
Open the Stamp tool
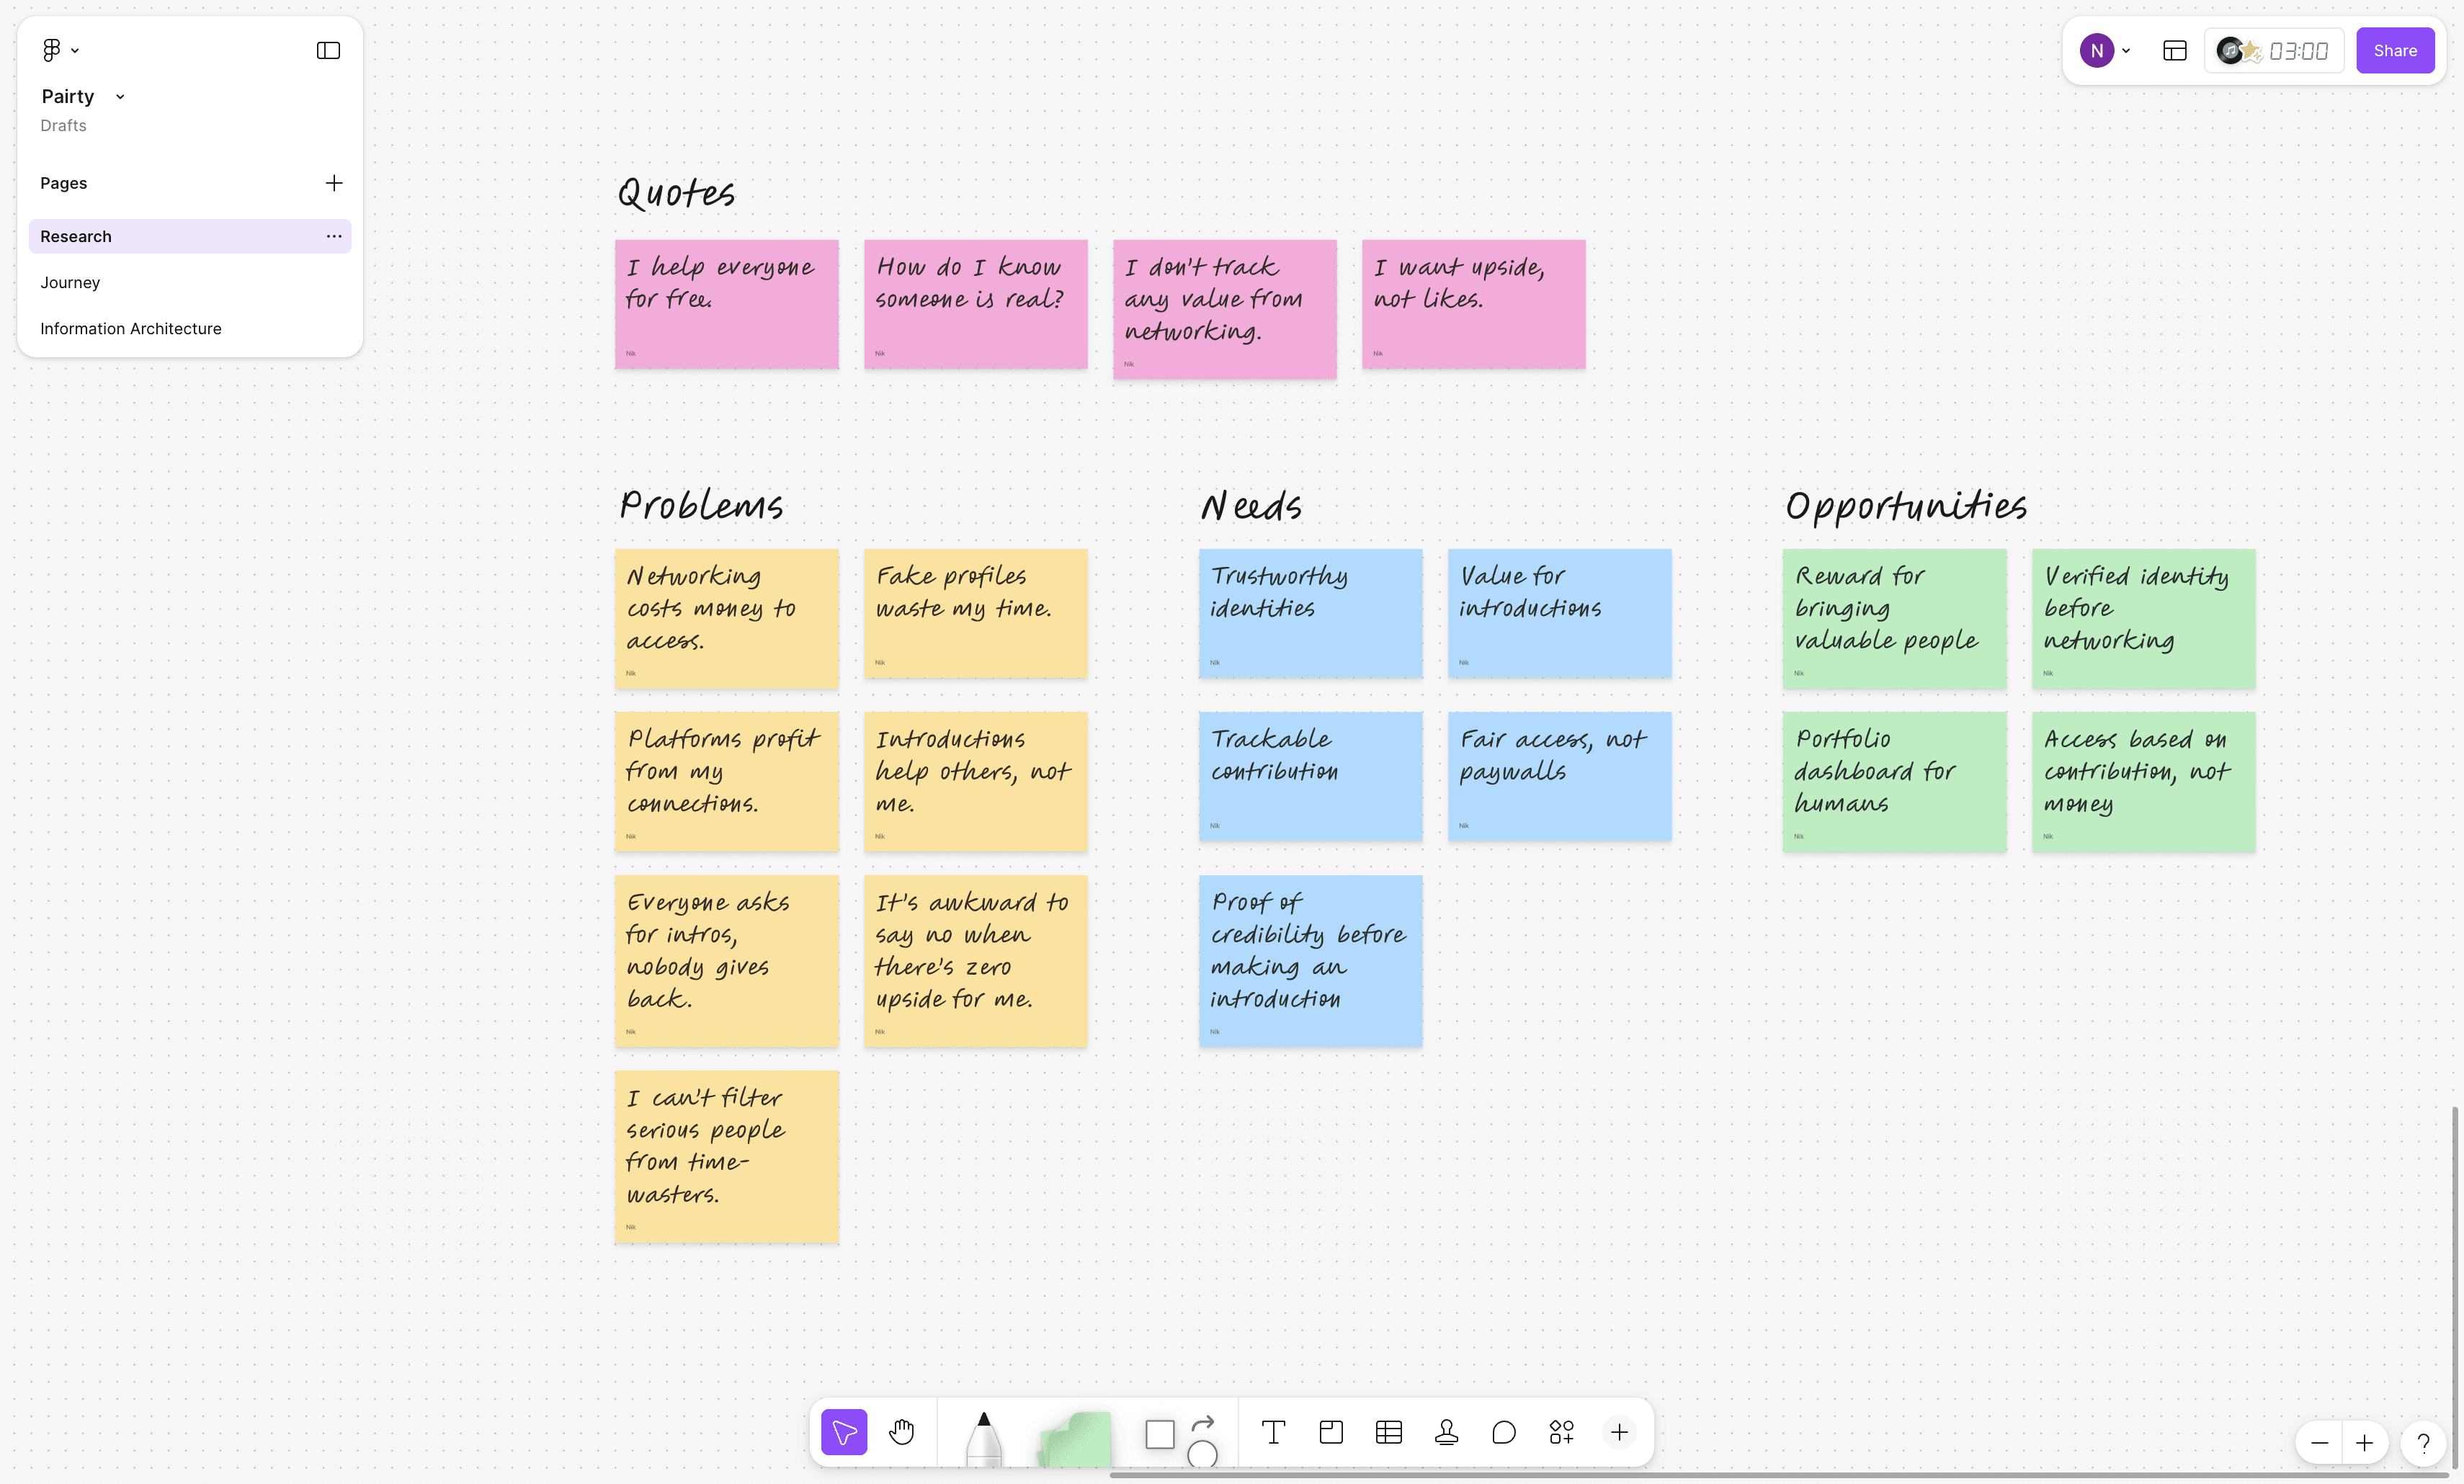pyautogui.click(x=1446, y=1432)
